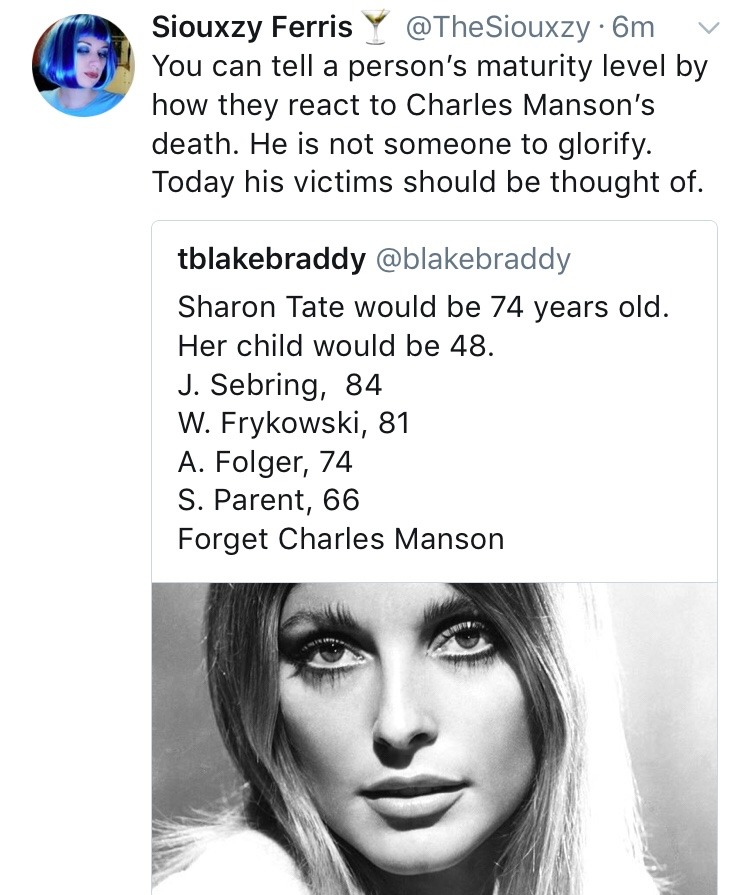This screenshot has height=895, width=750.
Task: Click the "W. Frykowski, 81" line
Action: pos(294,423)
